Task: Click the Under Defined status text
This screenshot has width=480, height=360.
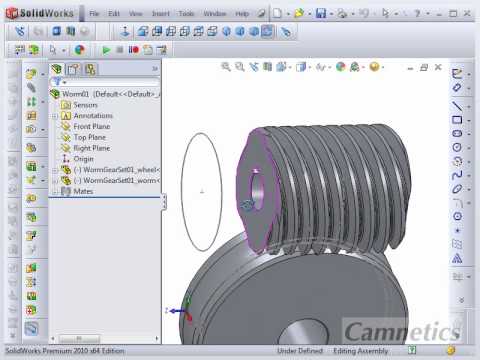Action: tap(300, 351)
